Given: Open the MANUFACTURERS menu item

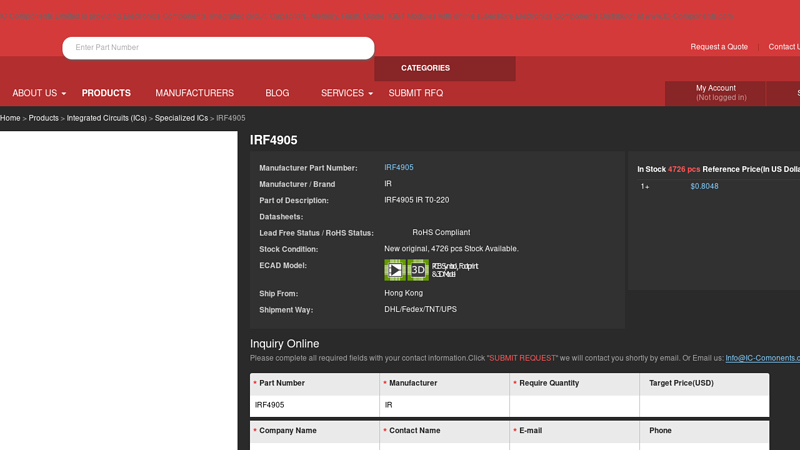Looking at the screenshot, I should (194, 93).
